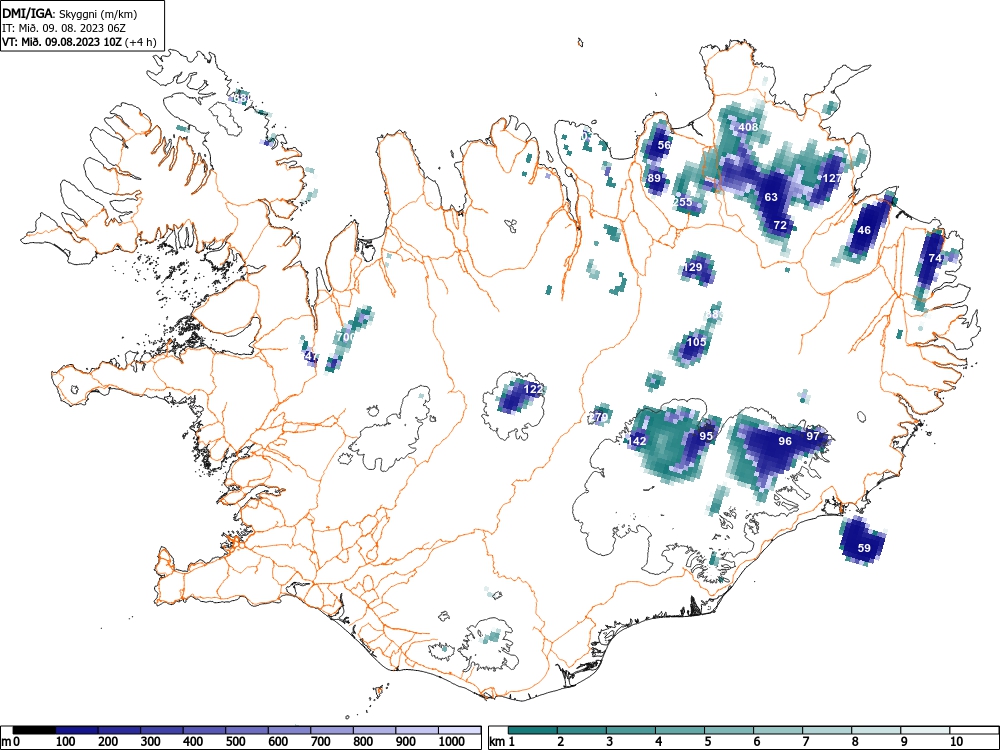
Task: Click the "300" tick label in the legend
Action: (x=151, y=742)
